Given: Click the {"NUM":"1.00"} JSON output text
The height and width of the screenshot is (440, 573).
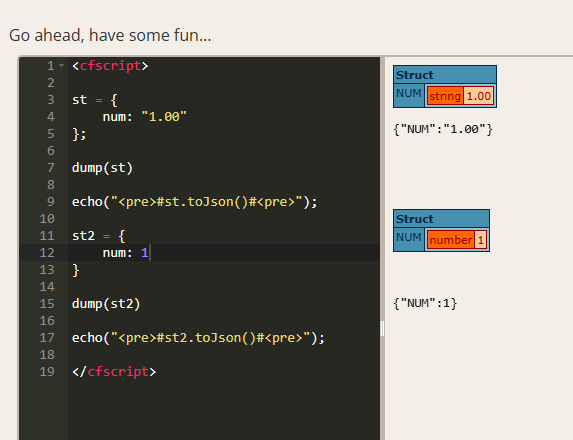Looking at the screenshot, I should tap(443, 129).
